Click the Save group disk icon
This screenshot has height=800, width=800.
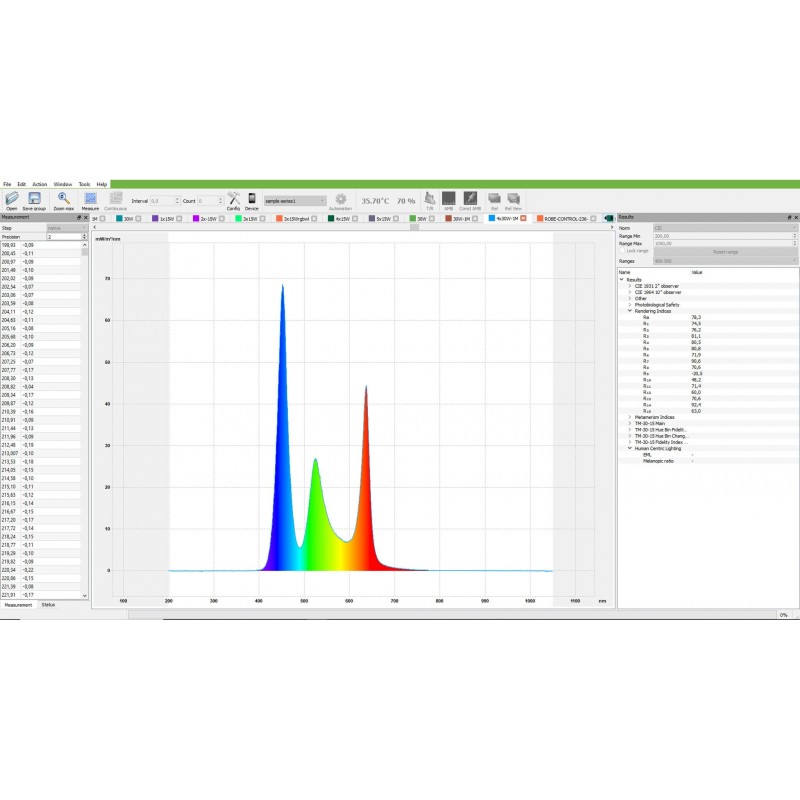34,199
